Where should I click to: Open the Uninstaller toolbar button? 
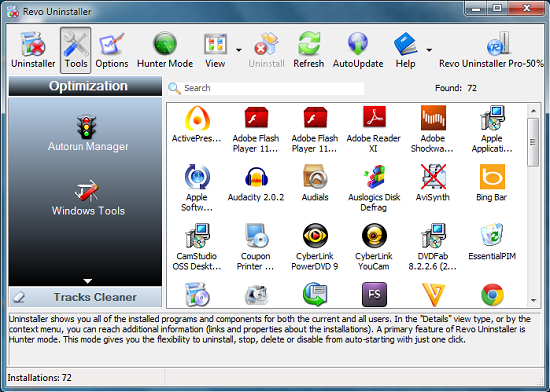(33, 50)
